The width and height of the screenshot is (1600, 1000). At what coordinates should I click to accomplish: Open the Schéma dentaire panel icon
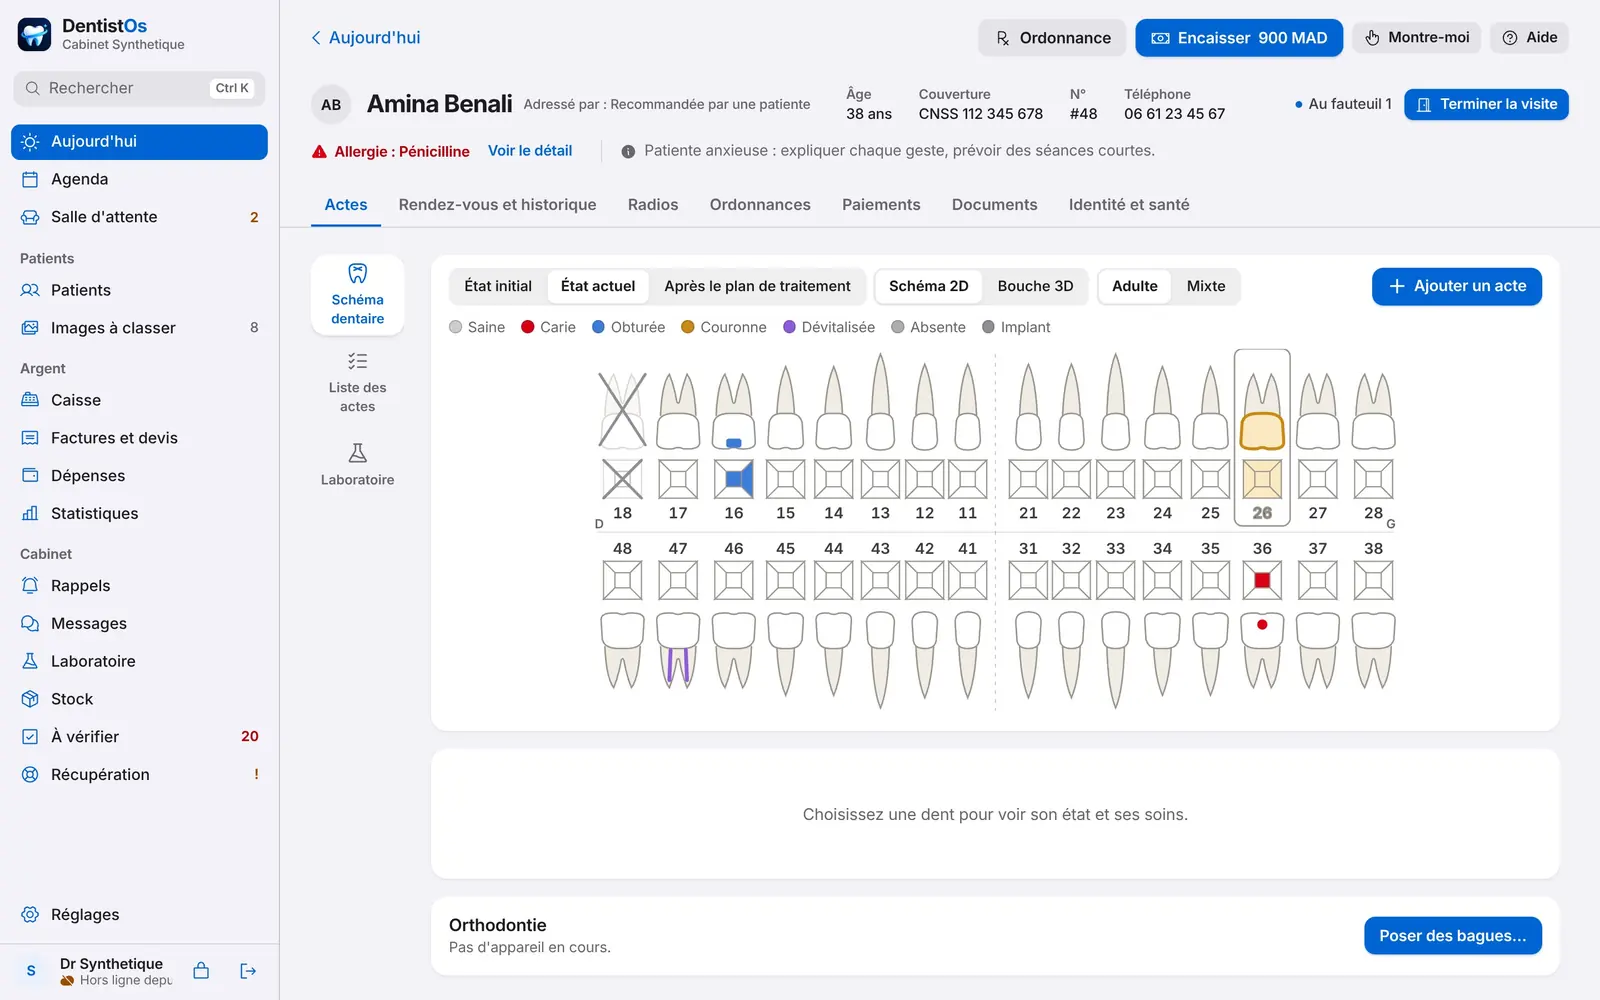[357, 295]
